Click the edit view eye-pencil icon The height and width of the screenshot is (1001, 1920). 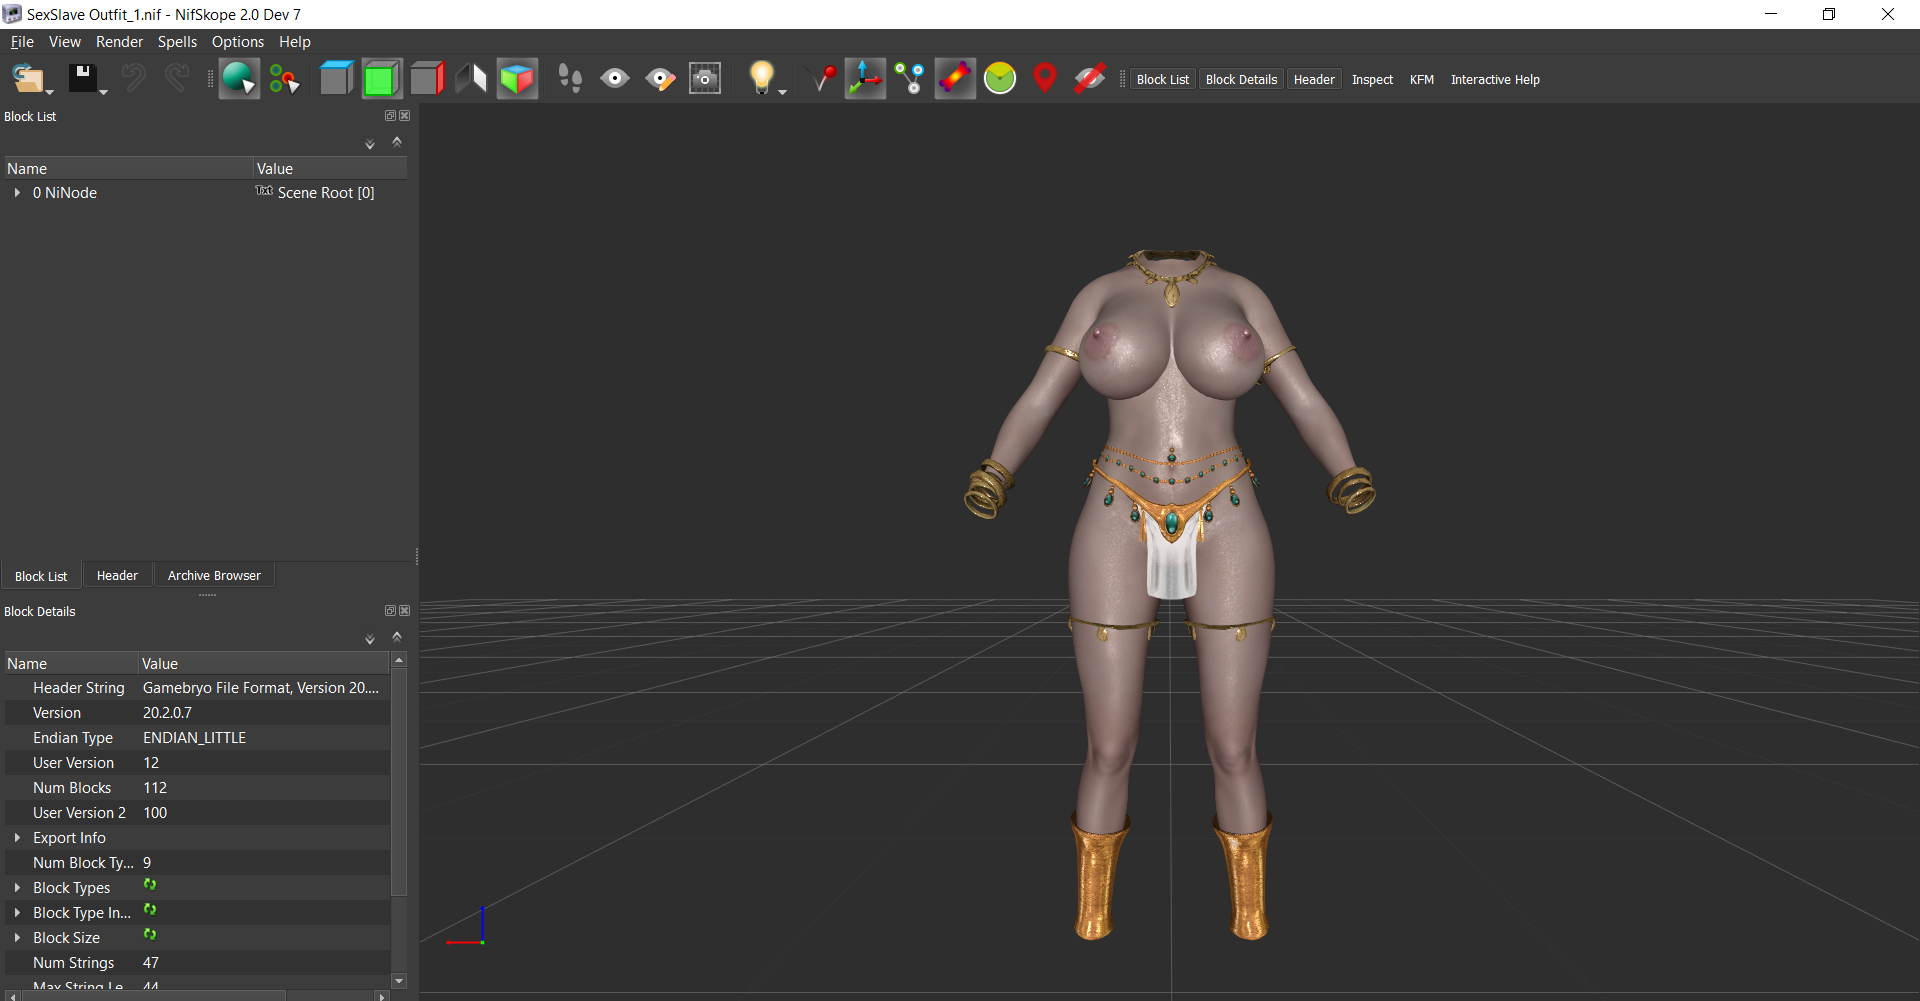point(660,79)
